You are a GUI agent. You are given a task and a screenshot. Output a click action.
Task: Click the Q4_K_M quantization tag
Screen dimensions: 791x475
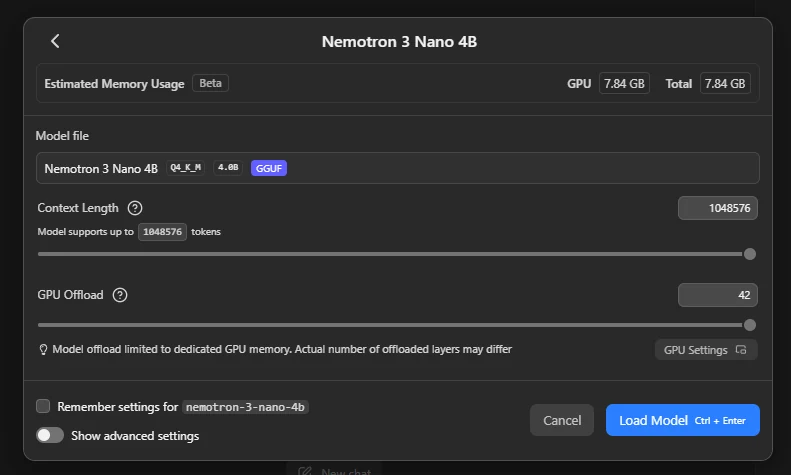coord(186,167)
